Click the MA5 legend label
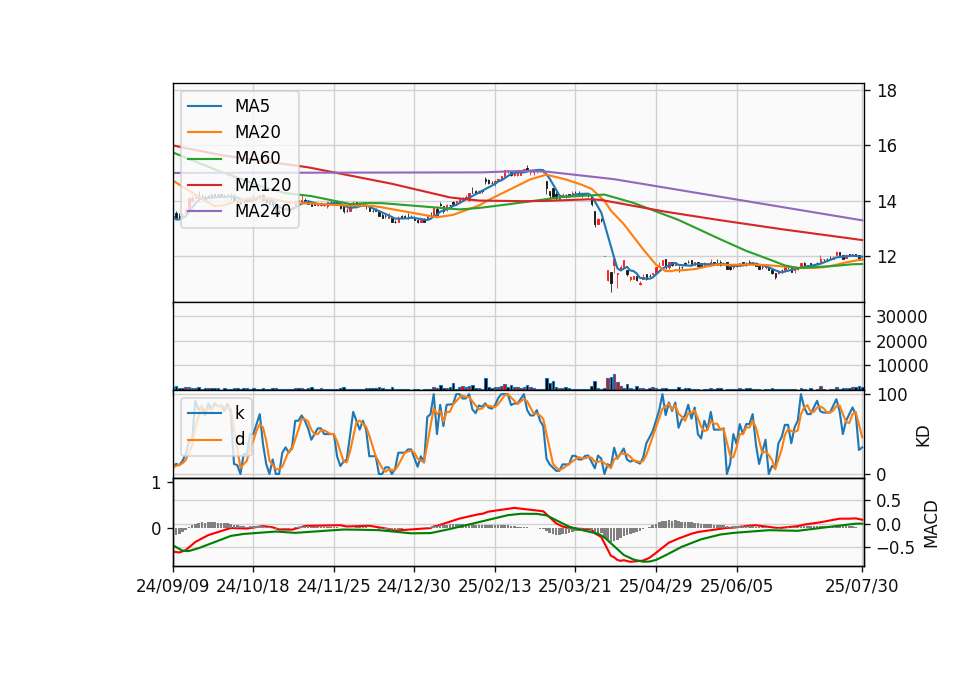The height and width of the screenshot is (690, 960). coord(252,106)
